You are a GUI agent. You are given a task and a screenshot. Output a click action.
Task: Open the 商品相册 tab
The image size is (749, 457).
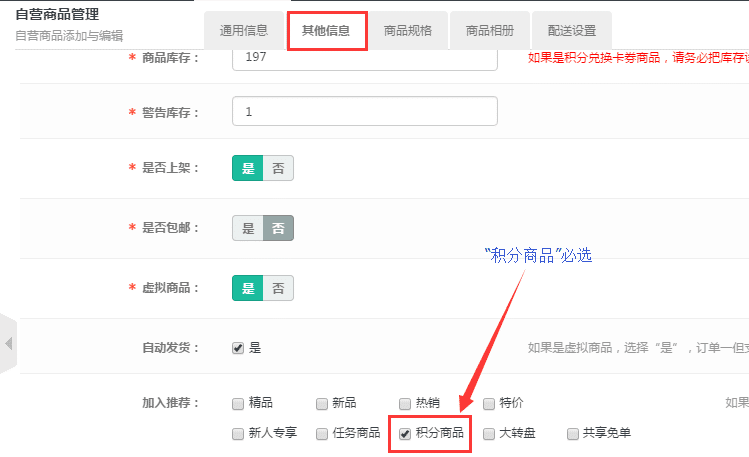[x=490, y=30]
